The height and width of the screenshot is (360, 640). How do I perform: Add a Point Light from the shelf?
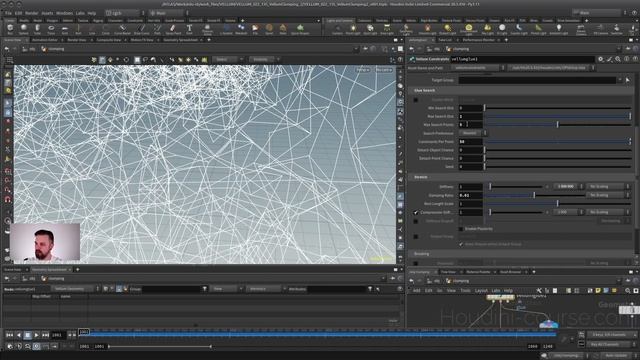pos(353,29)
